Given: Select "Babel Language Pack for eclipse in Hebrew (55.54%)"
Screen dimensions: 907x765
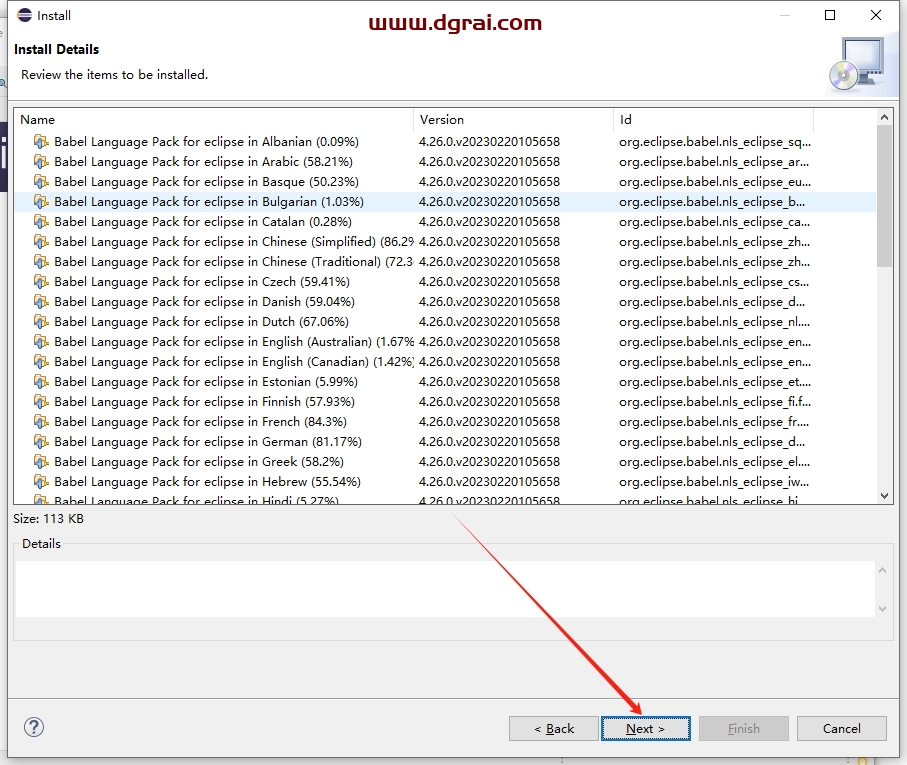Looking at the screenshot, I should coord(208,482).
